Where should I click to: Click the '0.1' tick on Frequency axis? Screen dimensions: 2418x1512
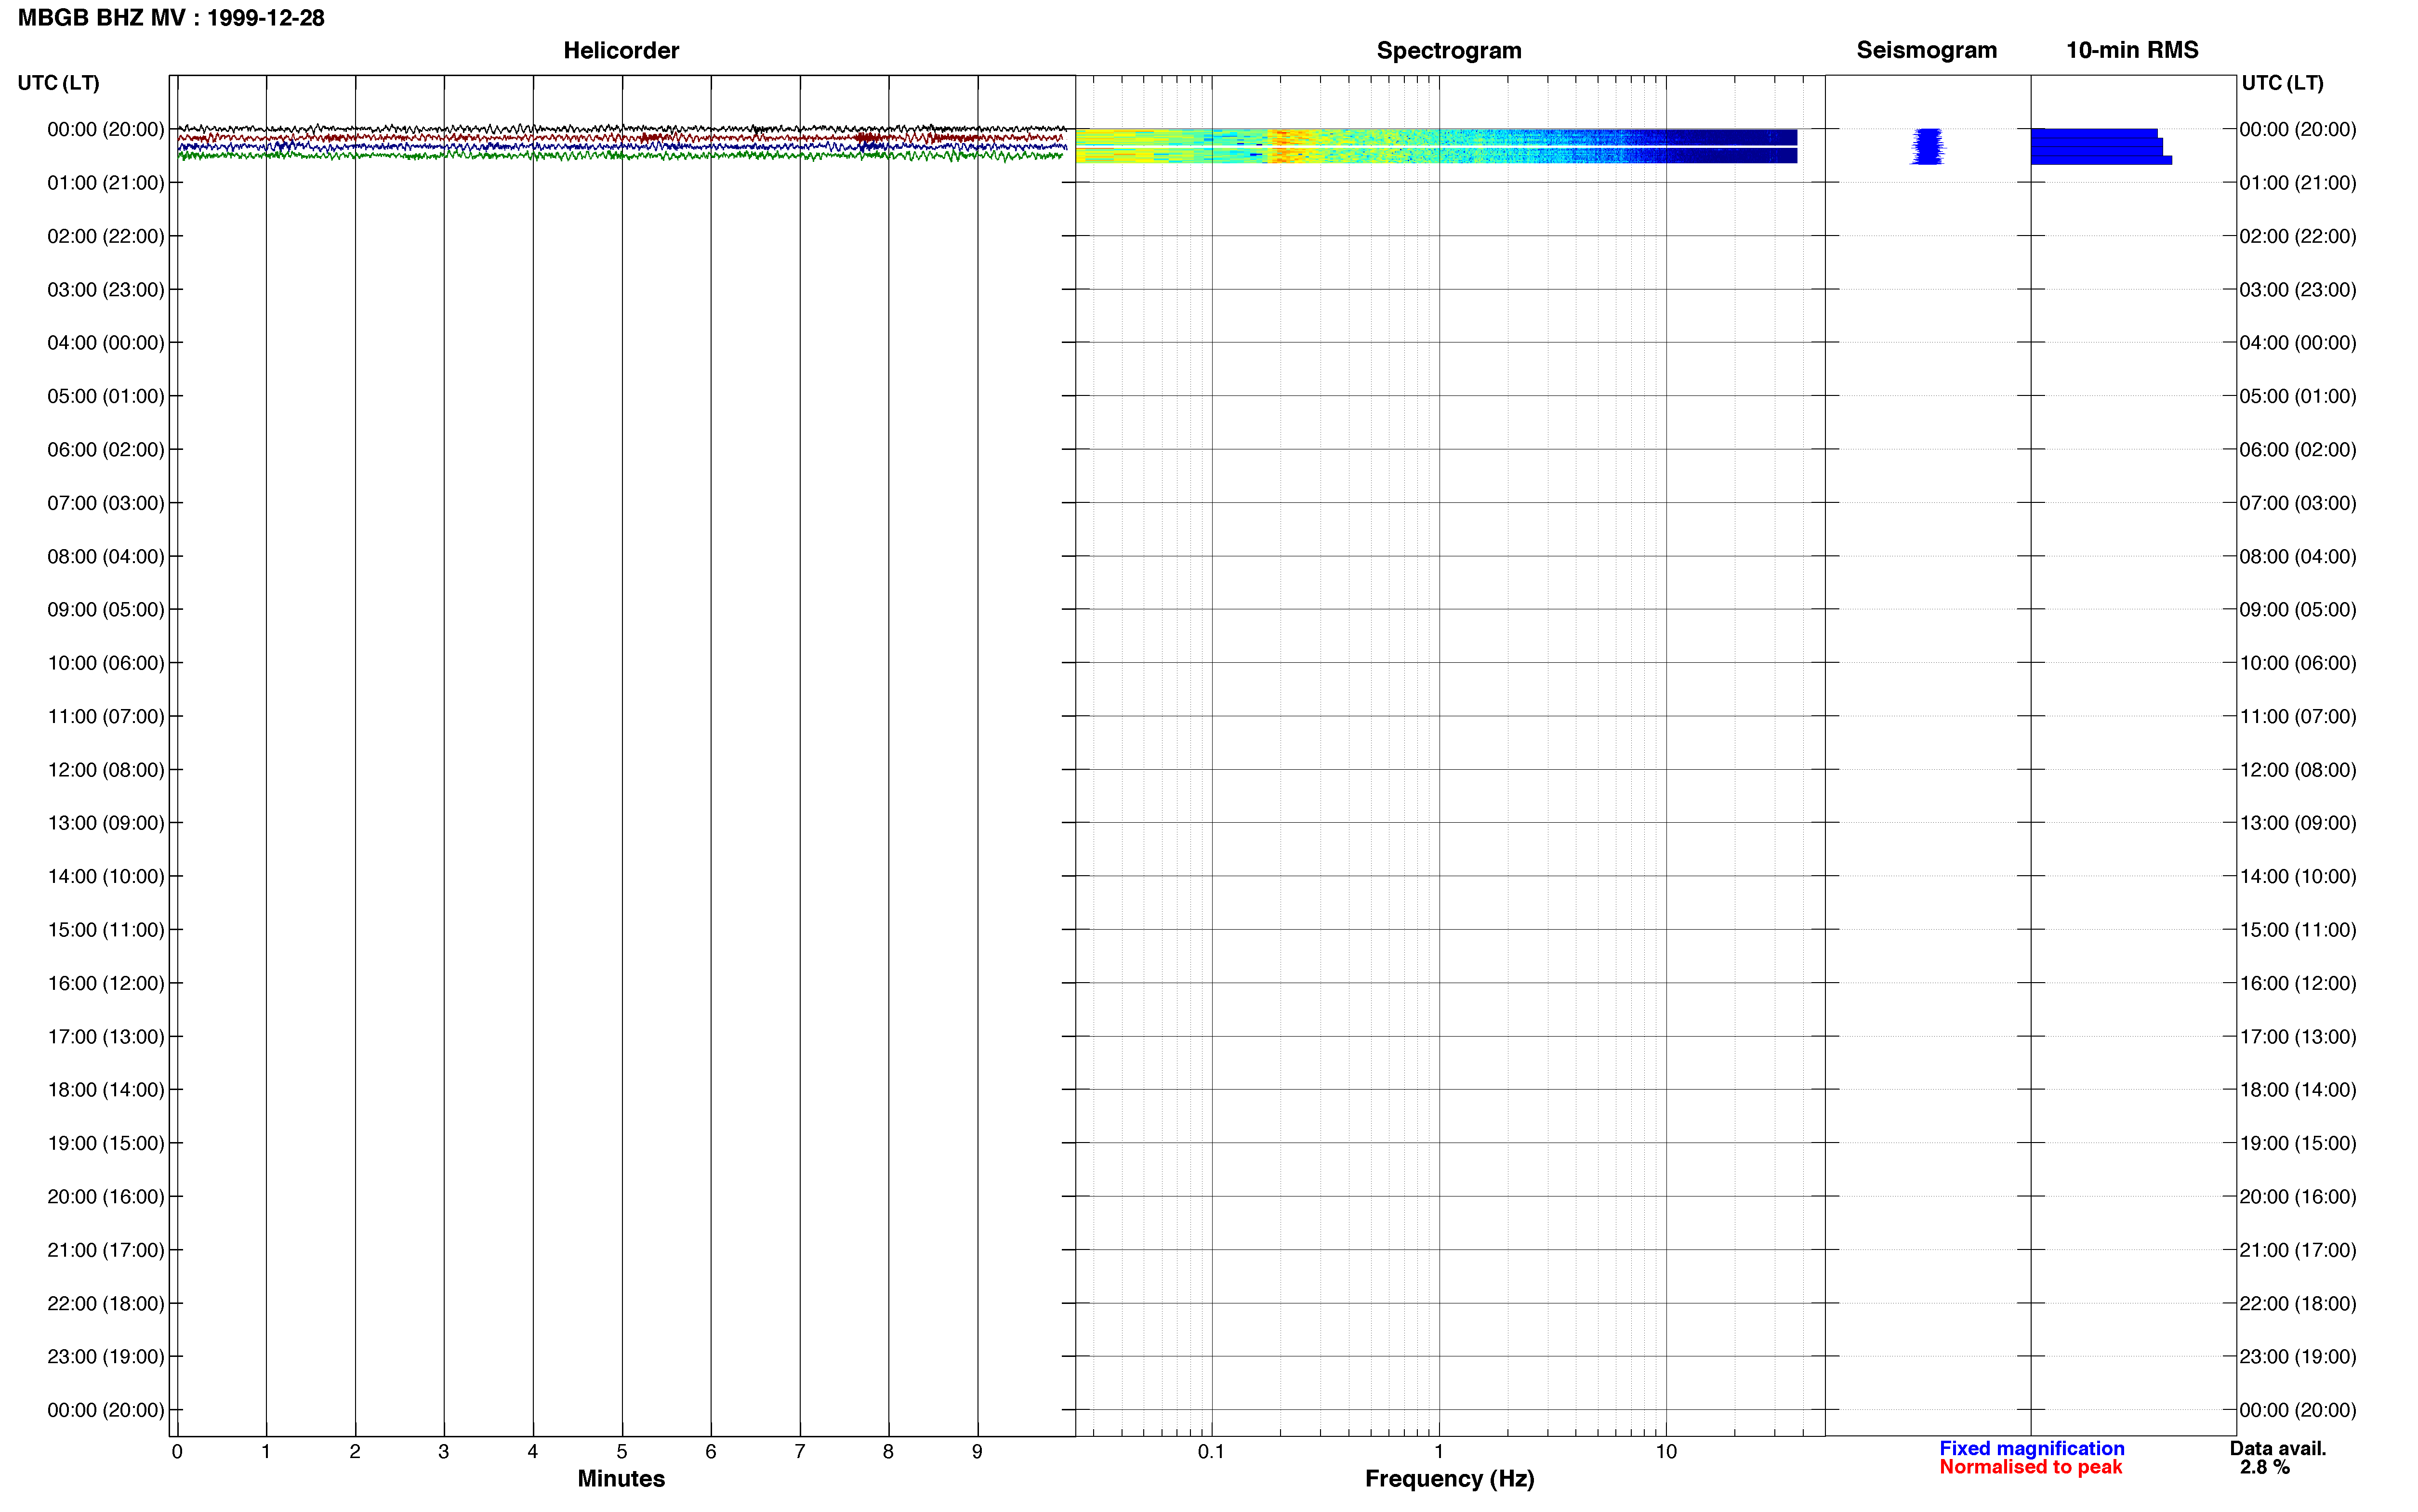click(1211, 1451)
